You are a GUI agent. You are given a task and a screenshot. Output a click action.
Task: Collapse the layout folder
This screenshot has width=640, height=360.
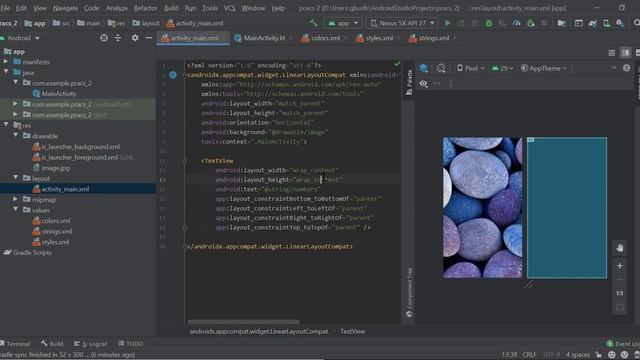pos(16,178)
